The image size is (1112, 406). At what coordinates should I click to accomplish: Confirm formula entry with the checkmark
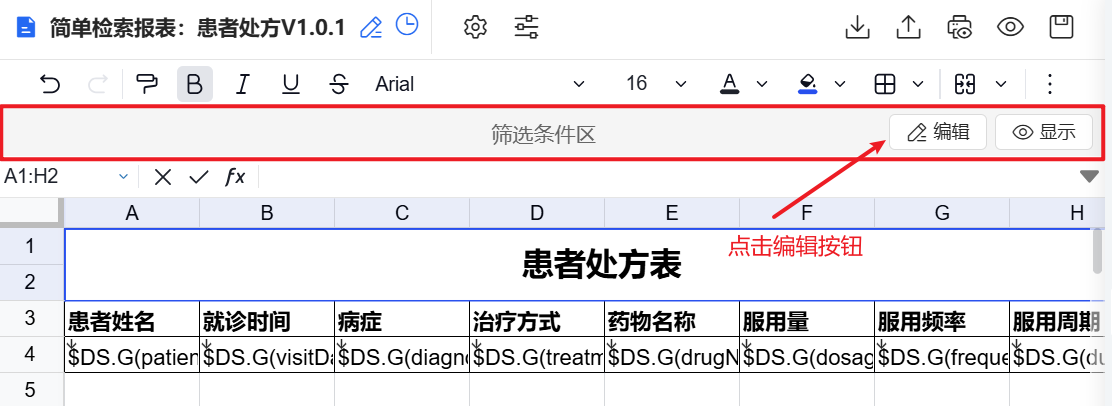click(199, 176)
